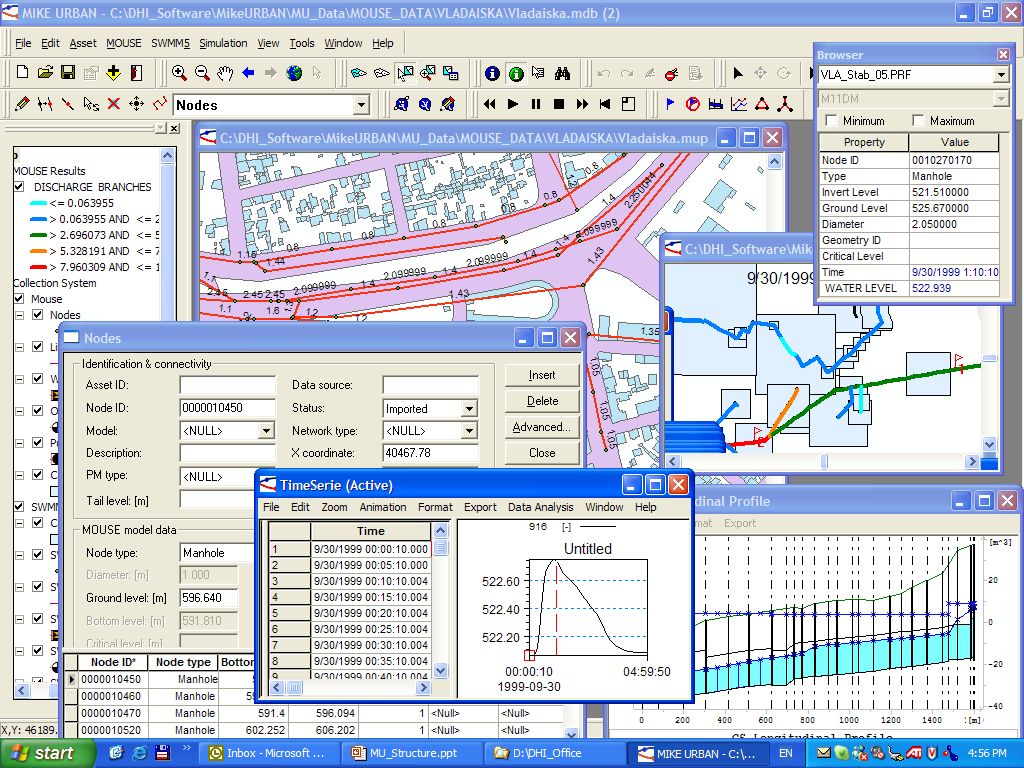The width and height of the screenshot is (1024, 768).
Task: Open a project using the folder icon
Action: tap(45, 72)
